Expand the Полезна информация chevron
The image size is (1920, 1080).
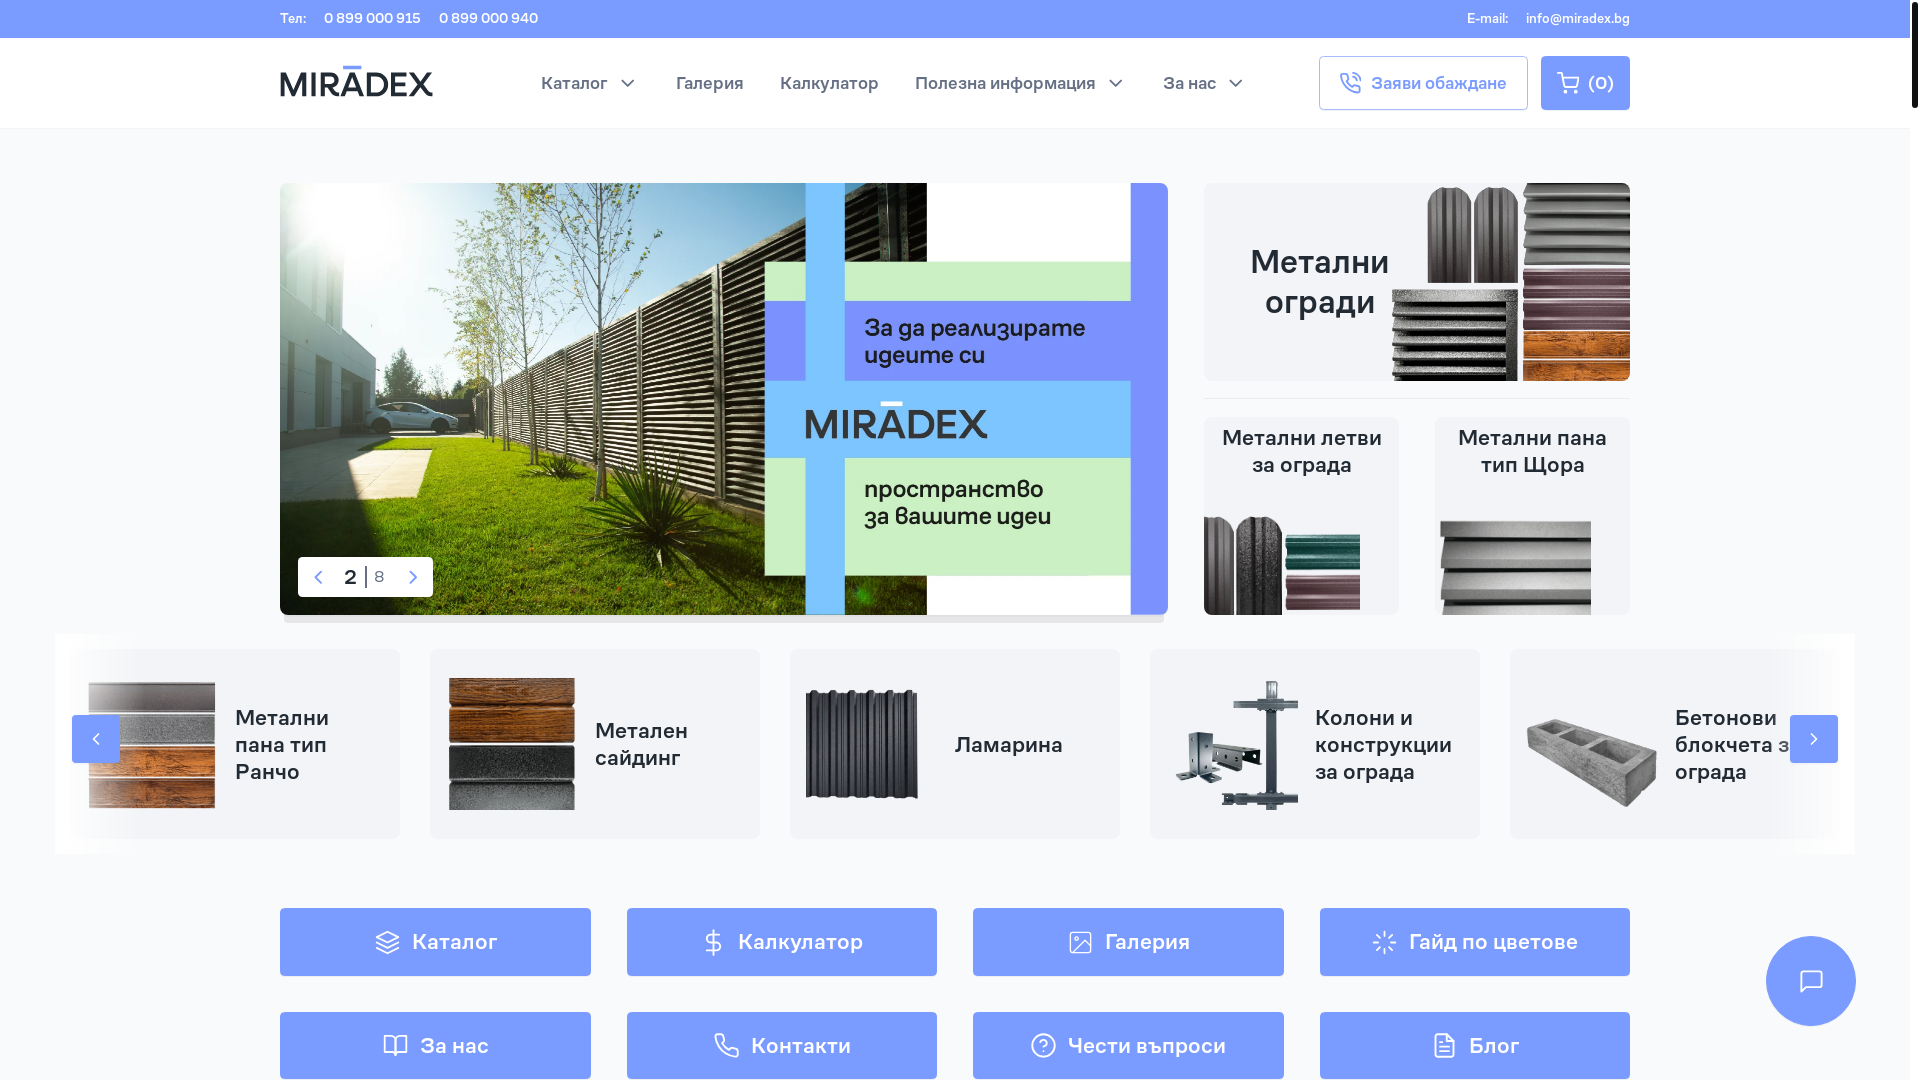coord(1116,83)
